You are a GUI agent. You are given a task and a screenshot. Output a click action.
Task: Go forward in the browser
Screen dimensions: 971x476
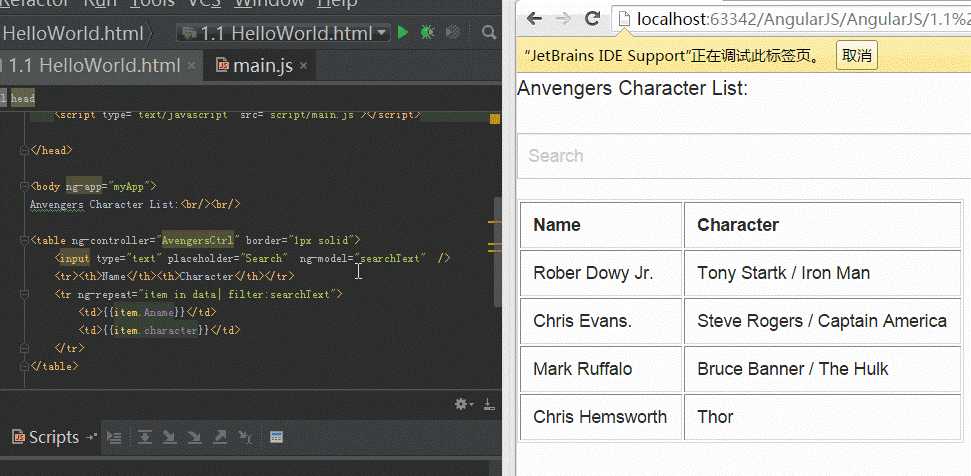click(564, 19)
